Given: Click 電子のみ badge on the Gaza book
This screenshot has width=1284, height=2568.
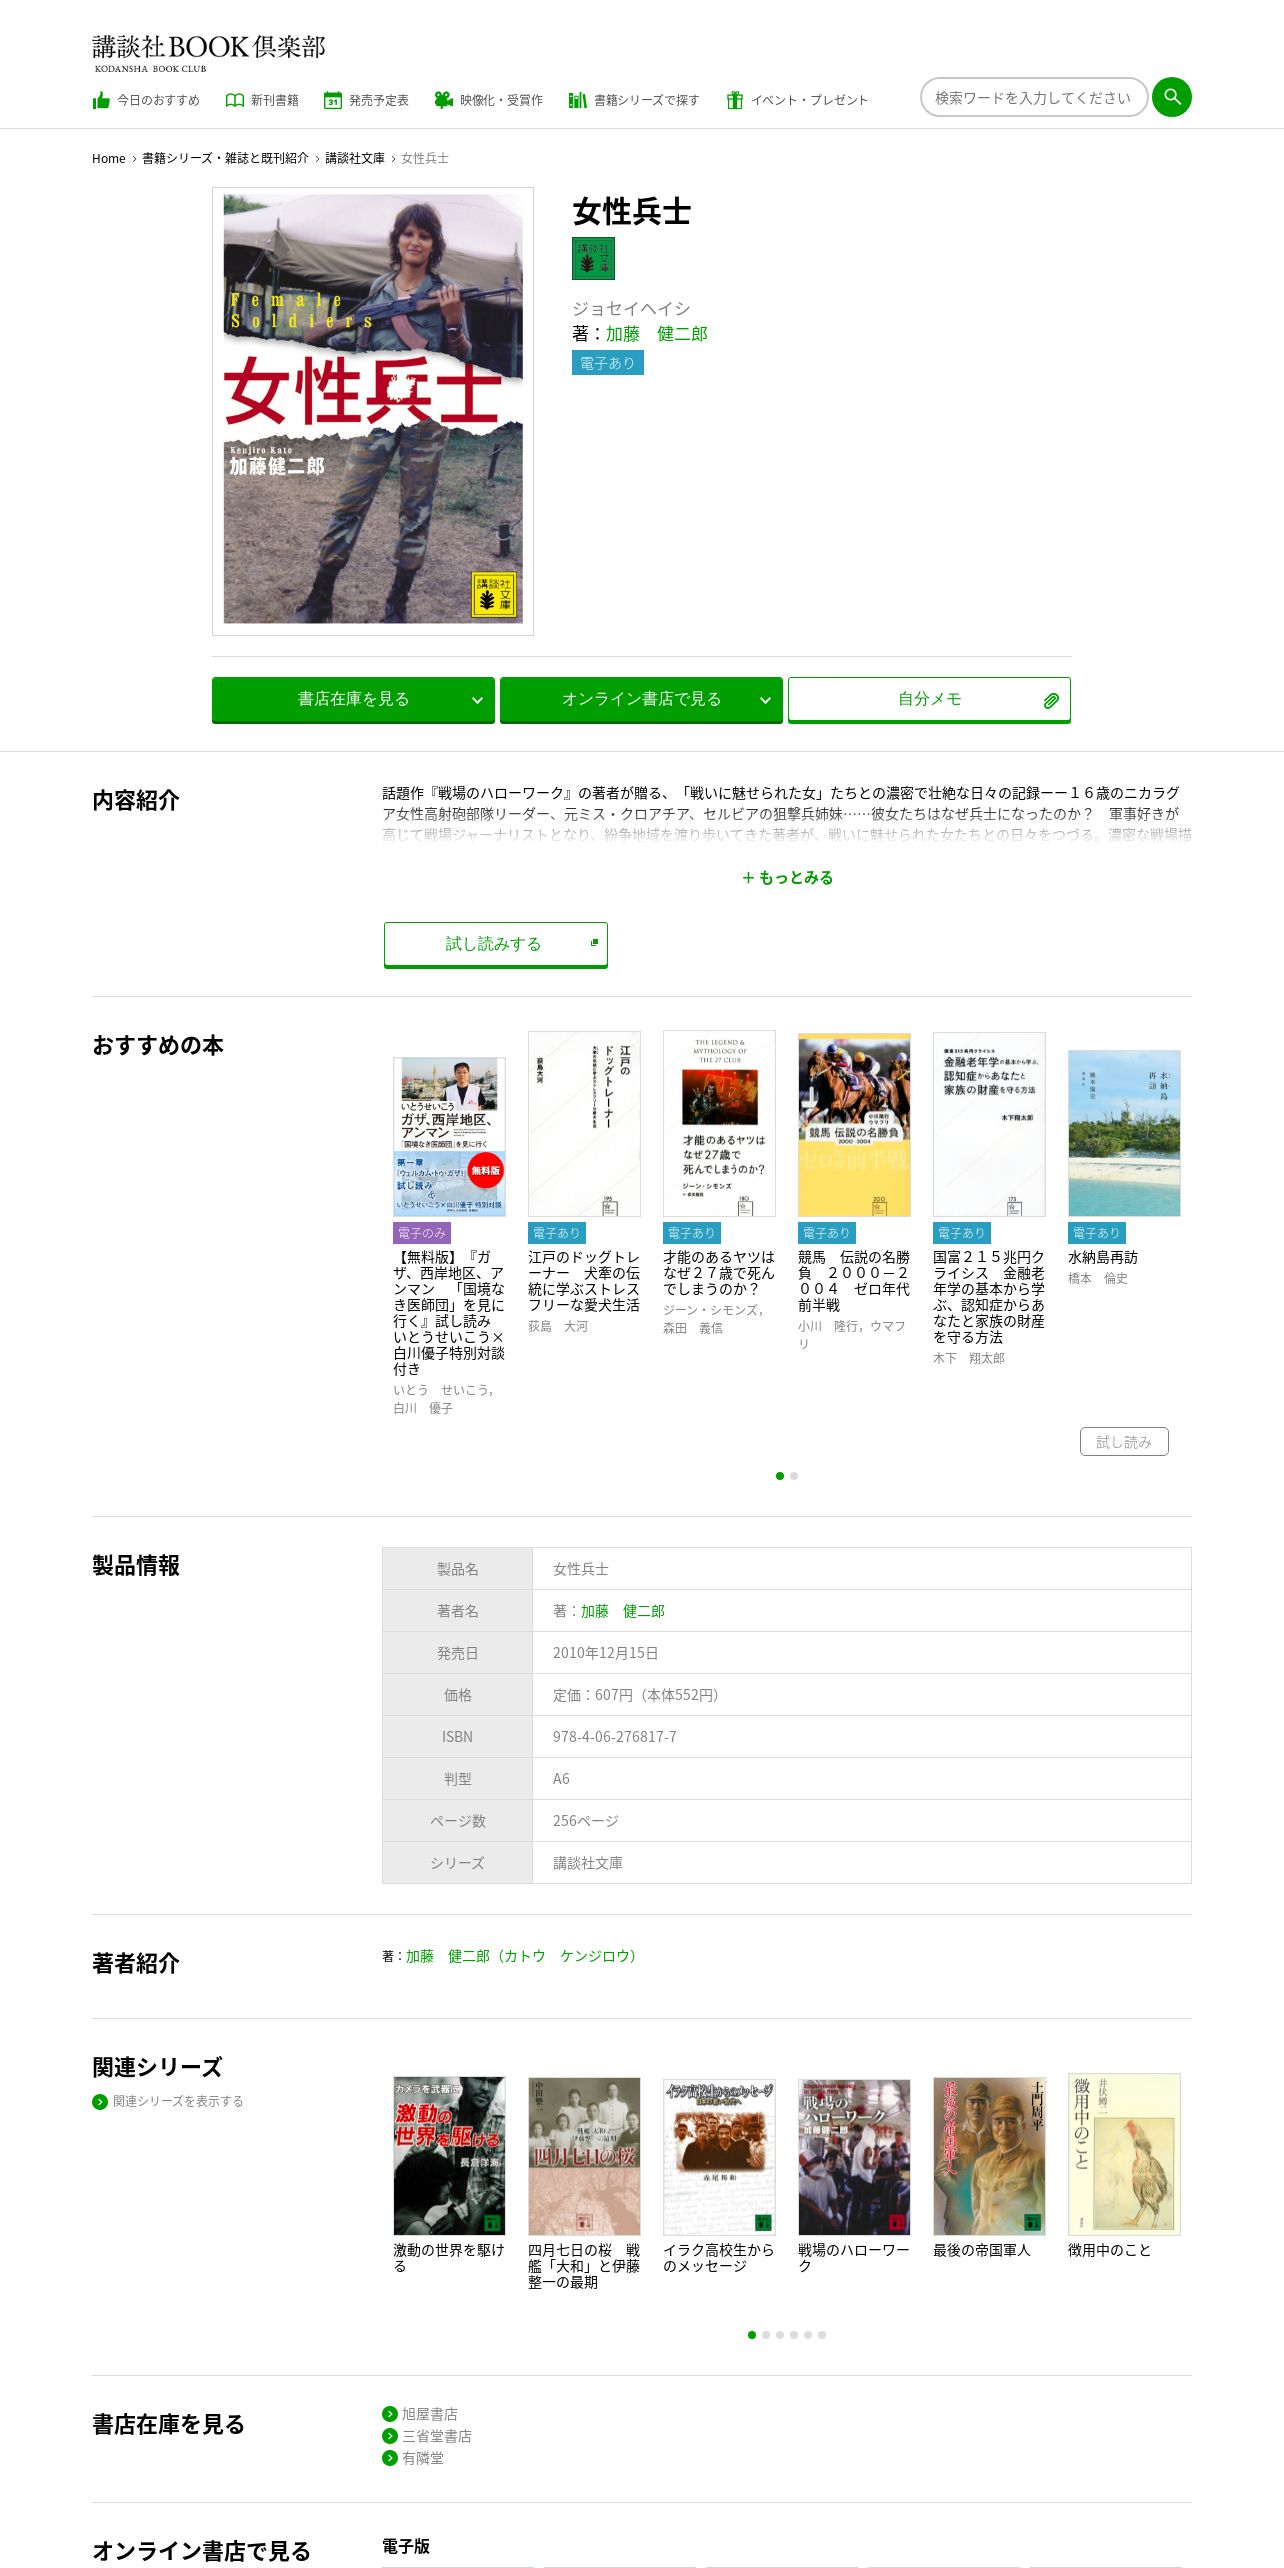Looking at the screenshot, I should pos(422,1233).
